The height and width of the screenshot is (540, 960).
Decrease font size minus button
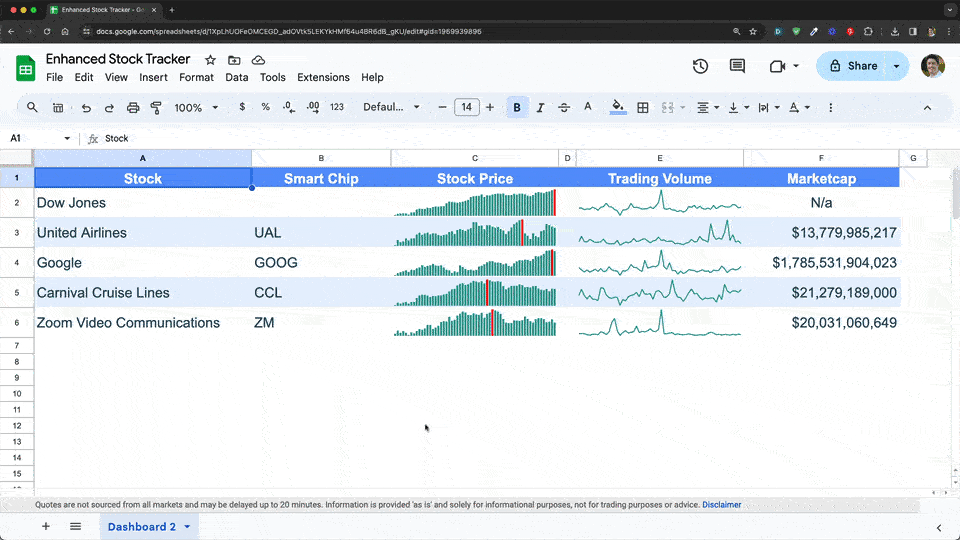(x=442, y=107)
